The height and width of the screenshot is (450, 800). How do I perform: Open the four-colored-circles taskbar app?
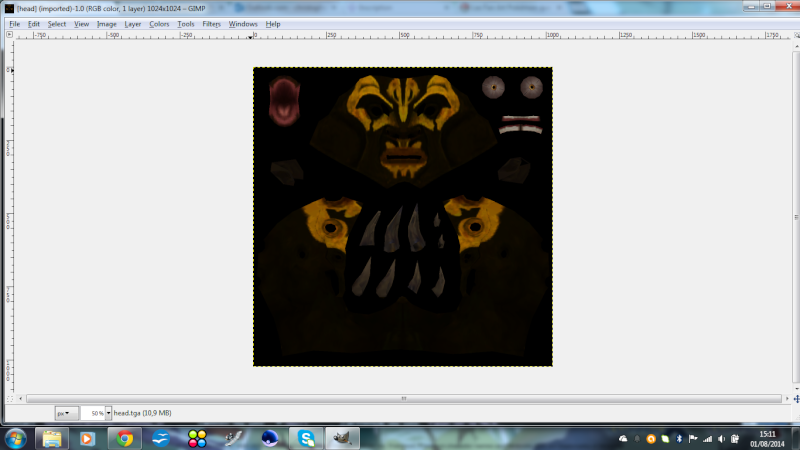tap(197, 439)
